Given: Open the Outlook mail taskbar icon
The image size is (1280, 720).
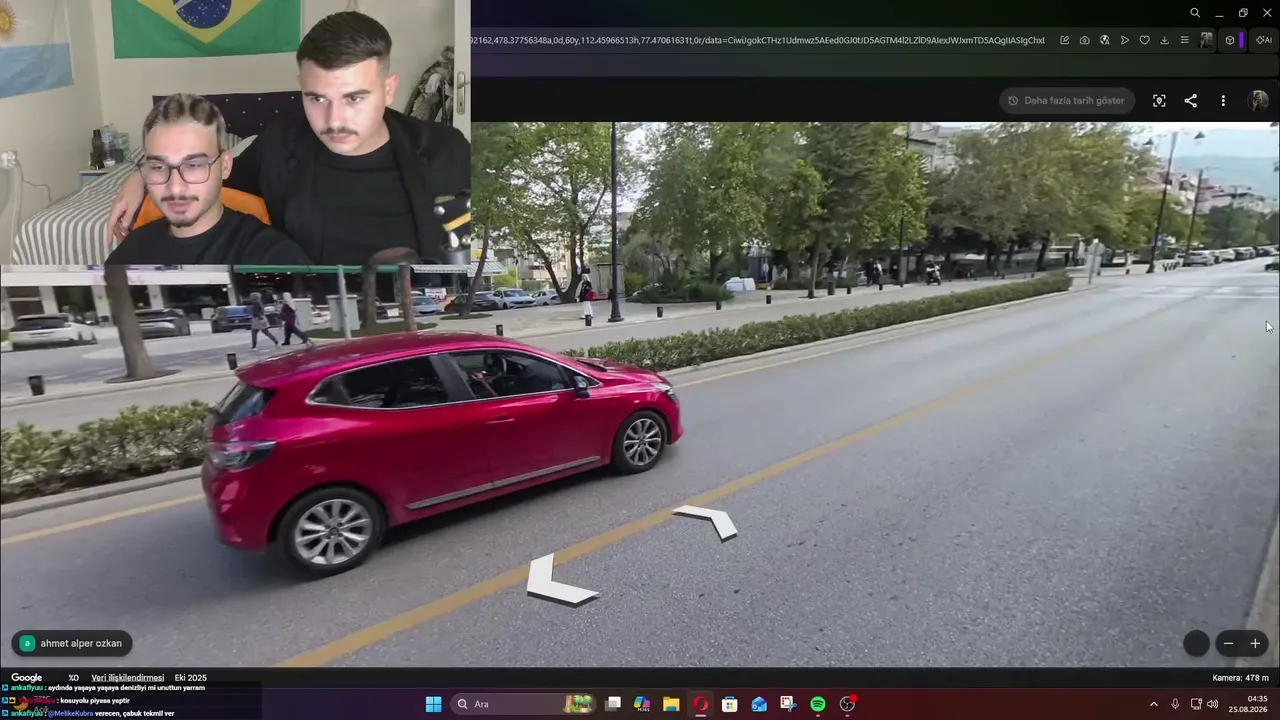Looking at the screenshot, I should [x=759, y=704].
